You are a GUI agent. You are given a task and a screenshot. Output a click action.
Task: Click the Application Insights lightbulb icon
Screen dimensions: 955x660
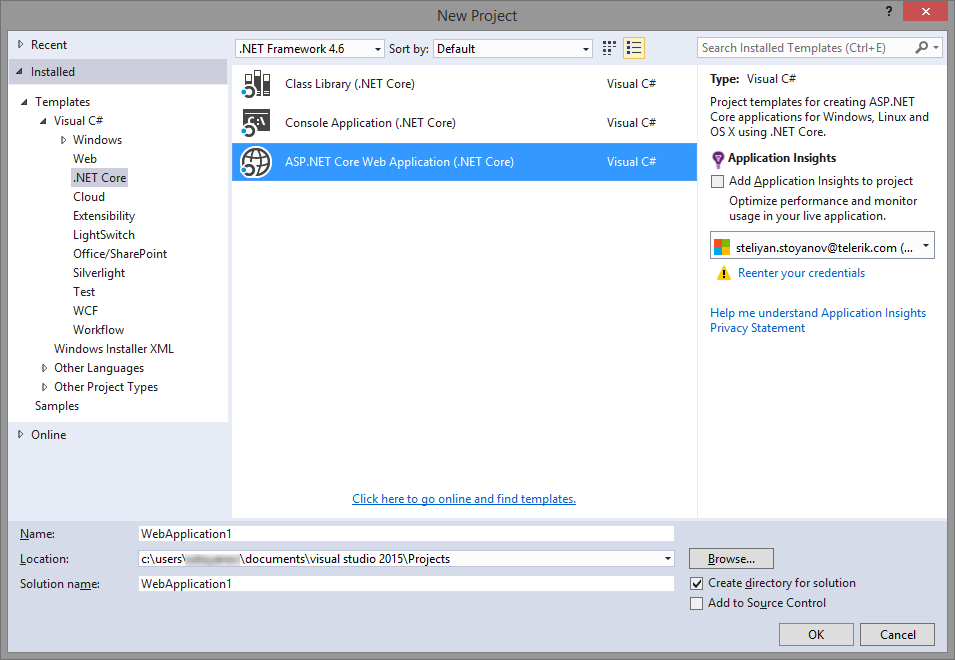coord(718,160)
